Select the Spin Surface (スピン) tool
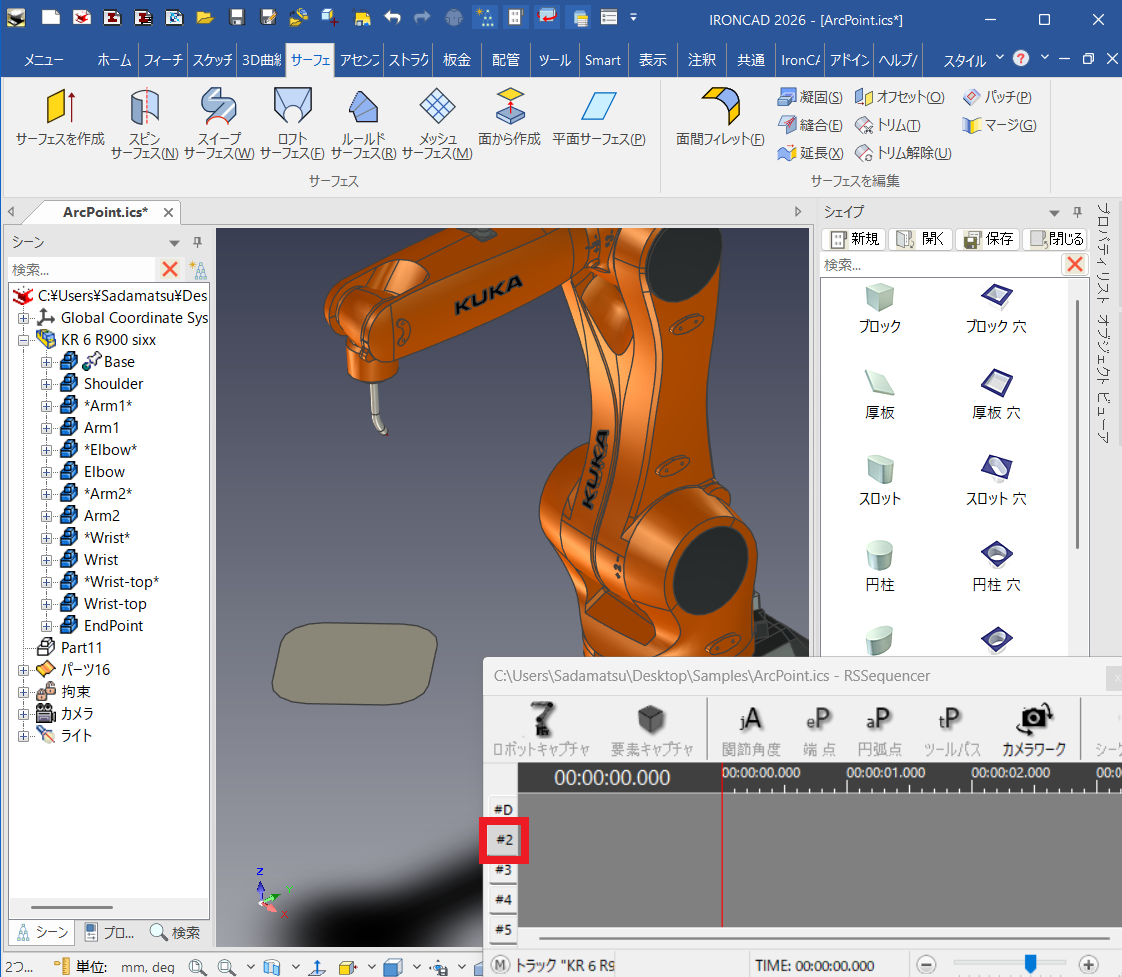The width and height of the screenshot is (1122, 977). click(x=145, y=123)
